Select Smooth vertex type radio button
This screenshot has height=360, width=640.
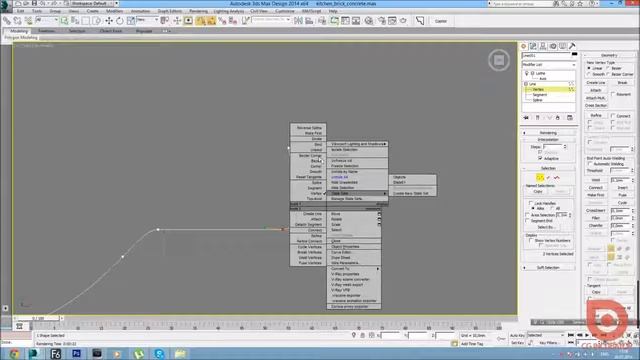[589, 74]
